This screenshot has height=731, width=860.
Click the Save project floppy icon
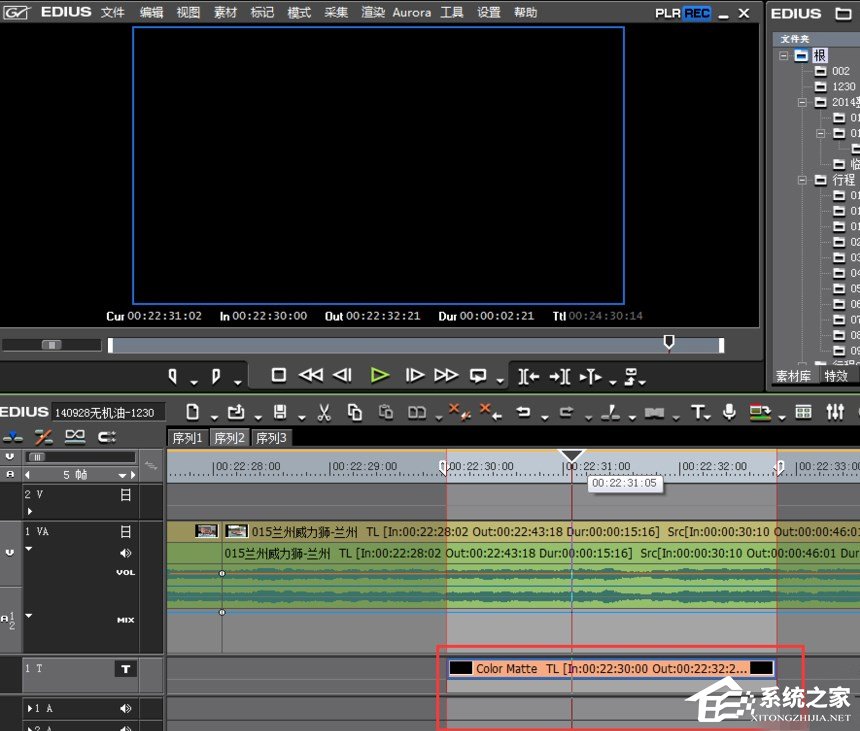click(x=280, y=412)
